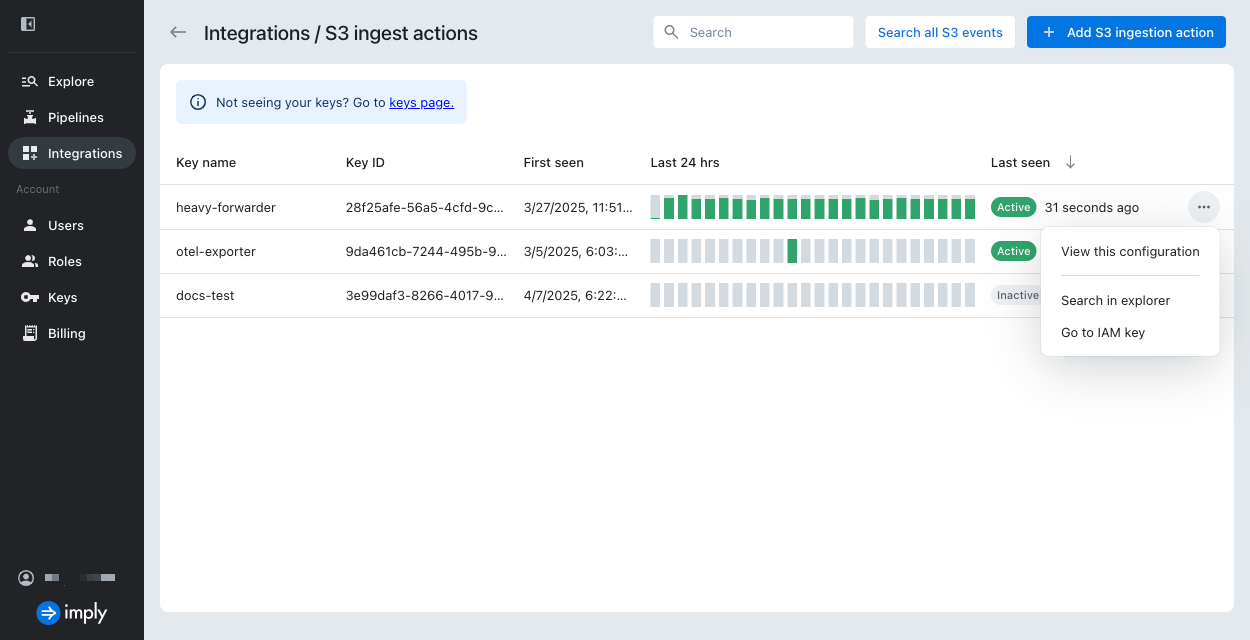The height and width of the screenshot is (640, 1250).
Task: Go back using the arrow icon
Action: click(178, 32)
